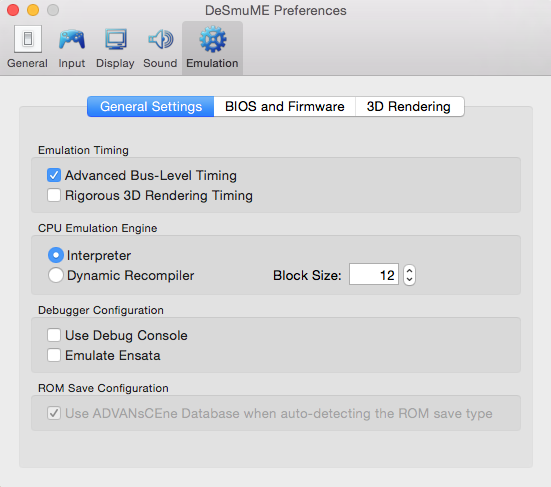Select the General Settings tab
The image size is (551, 487).
tap(150, 106)
